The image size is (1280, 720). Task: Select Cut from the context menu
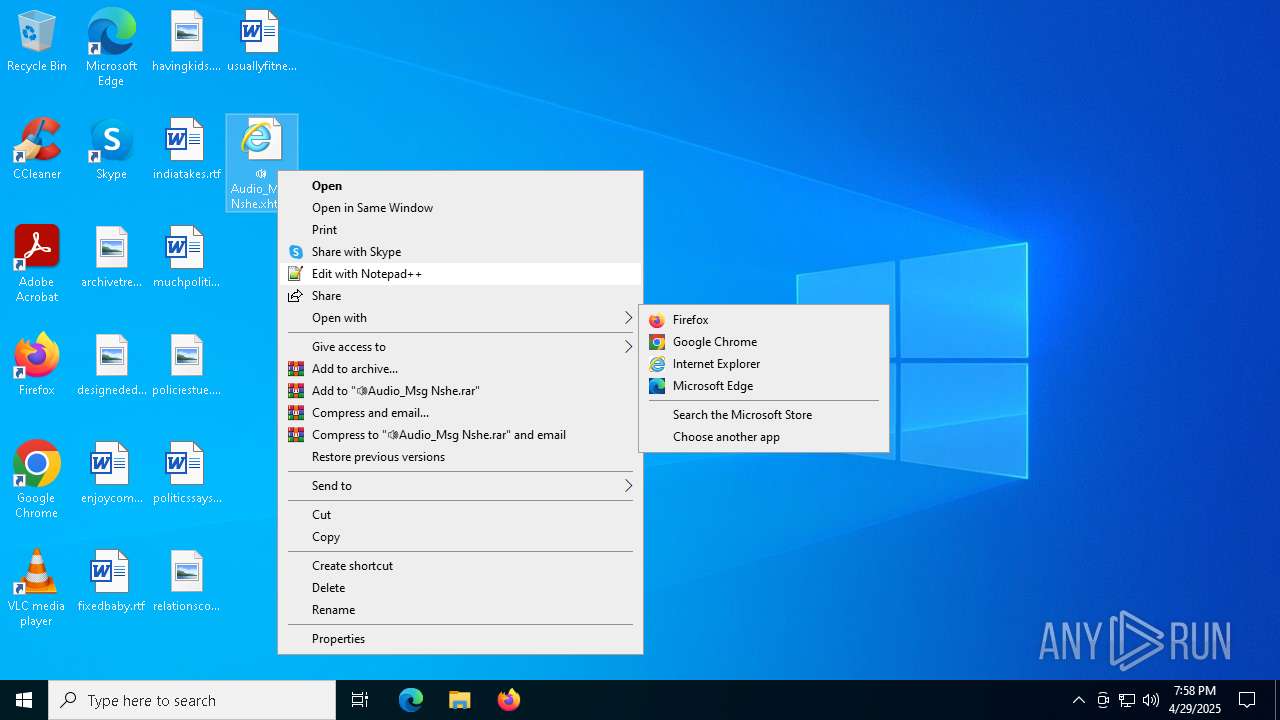[460, 515]
